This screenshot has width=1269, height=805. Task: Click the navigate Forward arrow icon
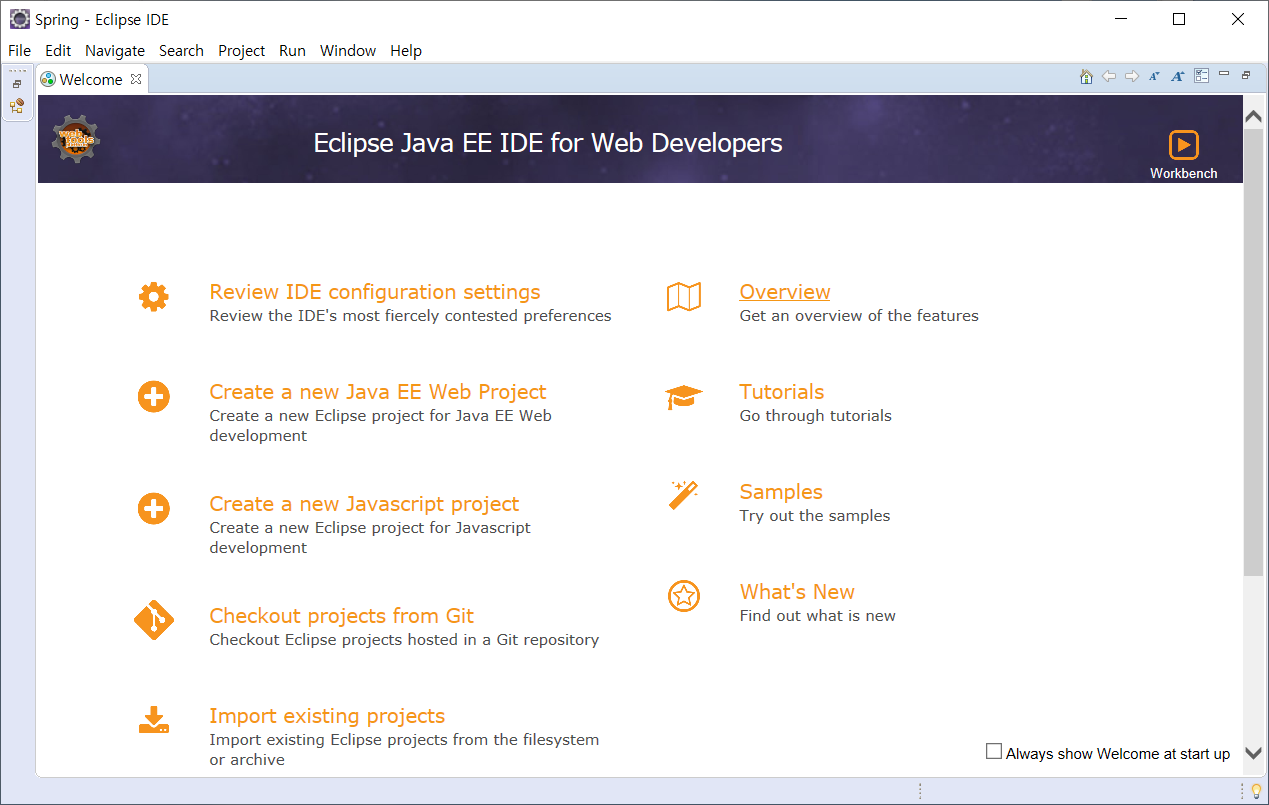point(1132,76)
